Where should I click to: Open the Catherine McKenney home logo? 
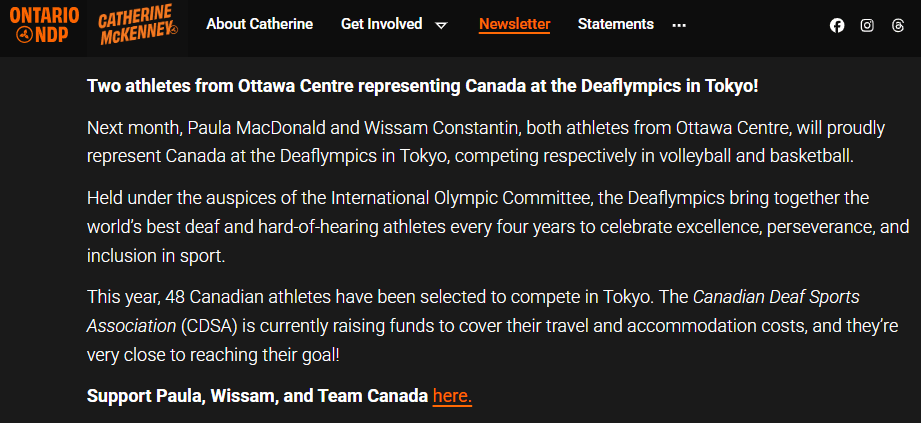point(138,25)
